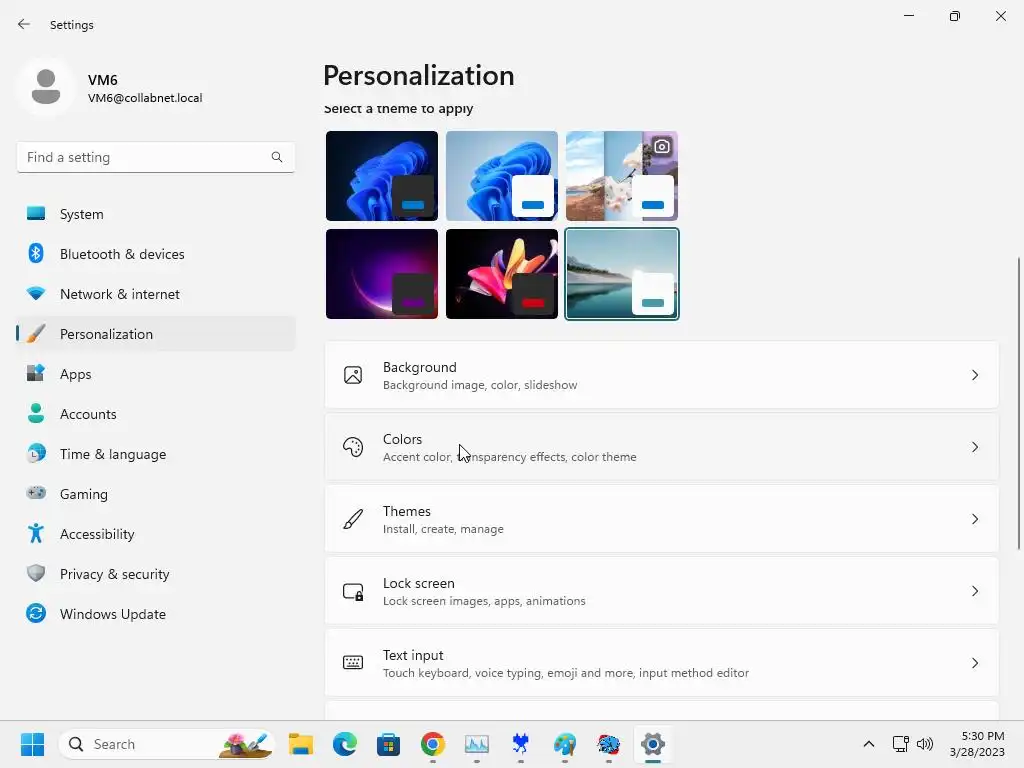The width and height of the screenshot is (1024, 768).
Task: Open File Explorer from the taskbar
Action: (x=300, y=744)
